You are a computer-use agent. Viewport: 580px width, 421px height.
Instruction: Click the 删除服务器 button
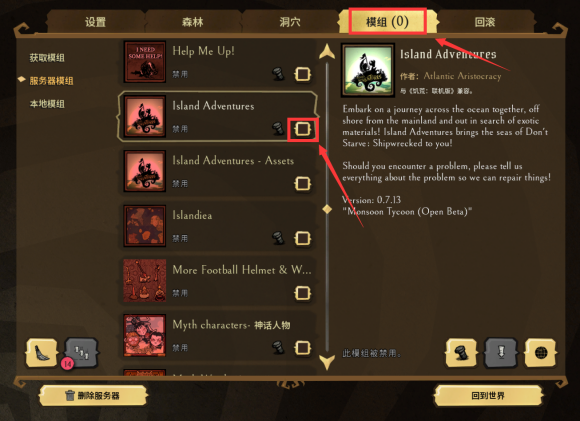(x=93, y=395)
